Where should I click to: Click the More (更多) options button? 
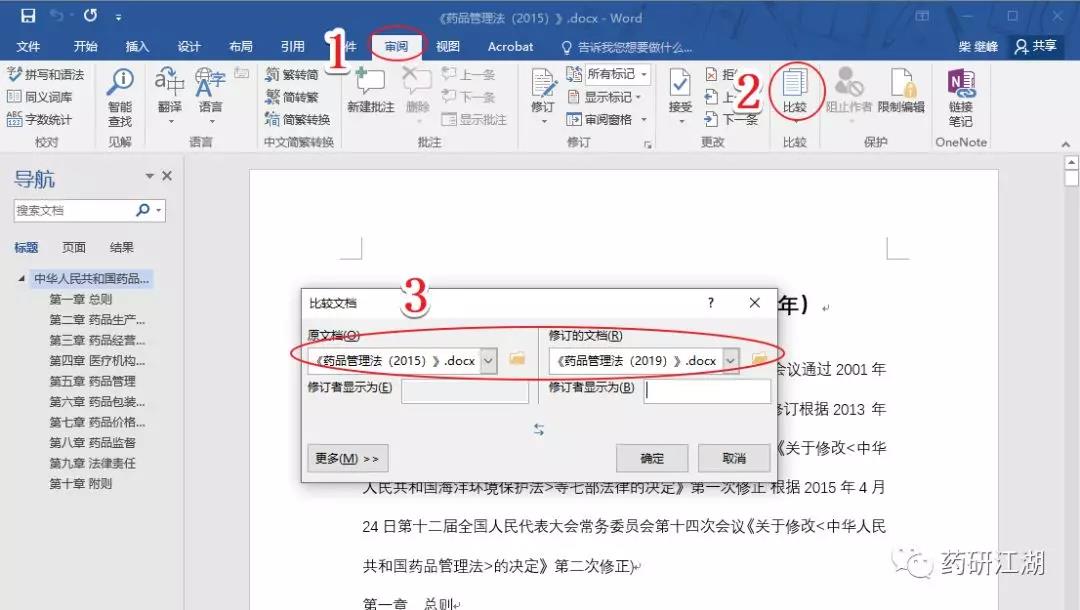click(x=347, y=458)
